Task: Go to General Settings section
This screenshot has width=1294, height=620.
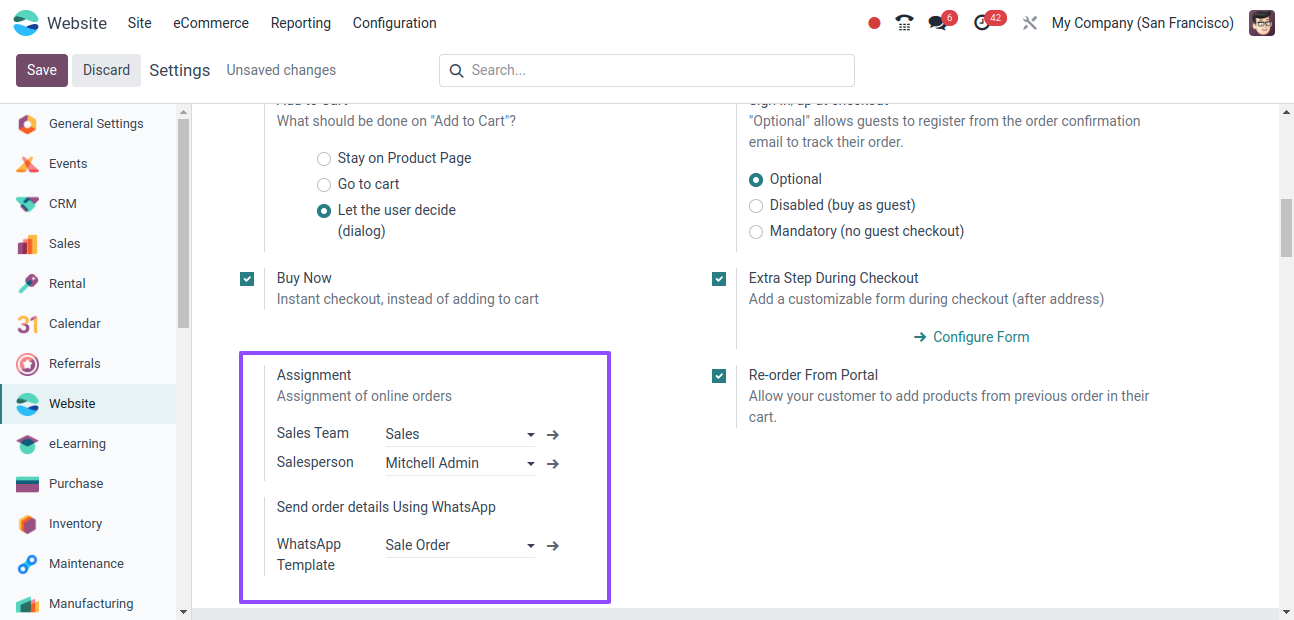Action: (x=88, y=124)
